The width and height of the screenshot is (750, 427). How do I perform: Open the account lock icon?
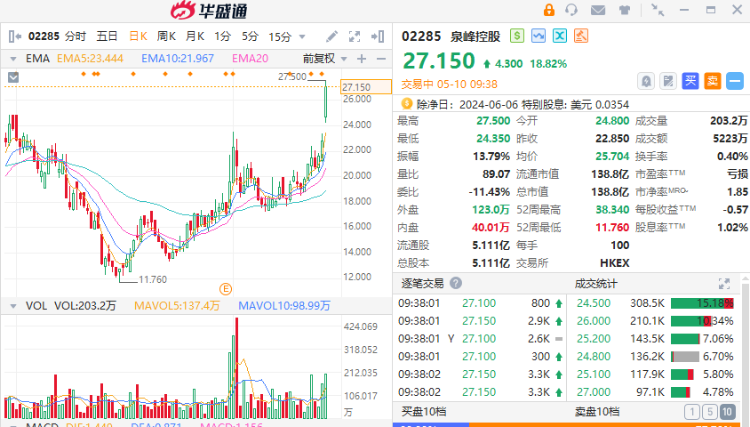tap(549, 10)
